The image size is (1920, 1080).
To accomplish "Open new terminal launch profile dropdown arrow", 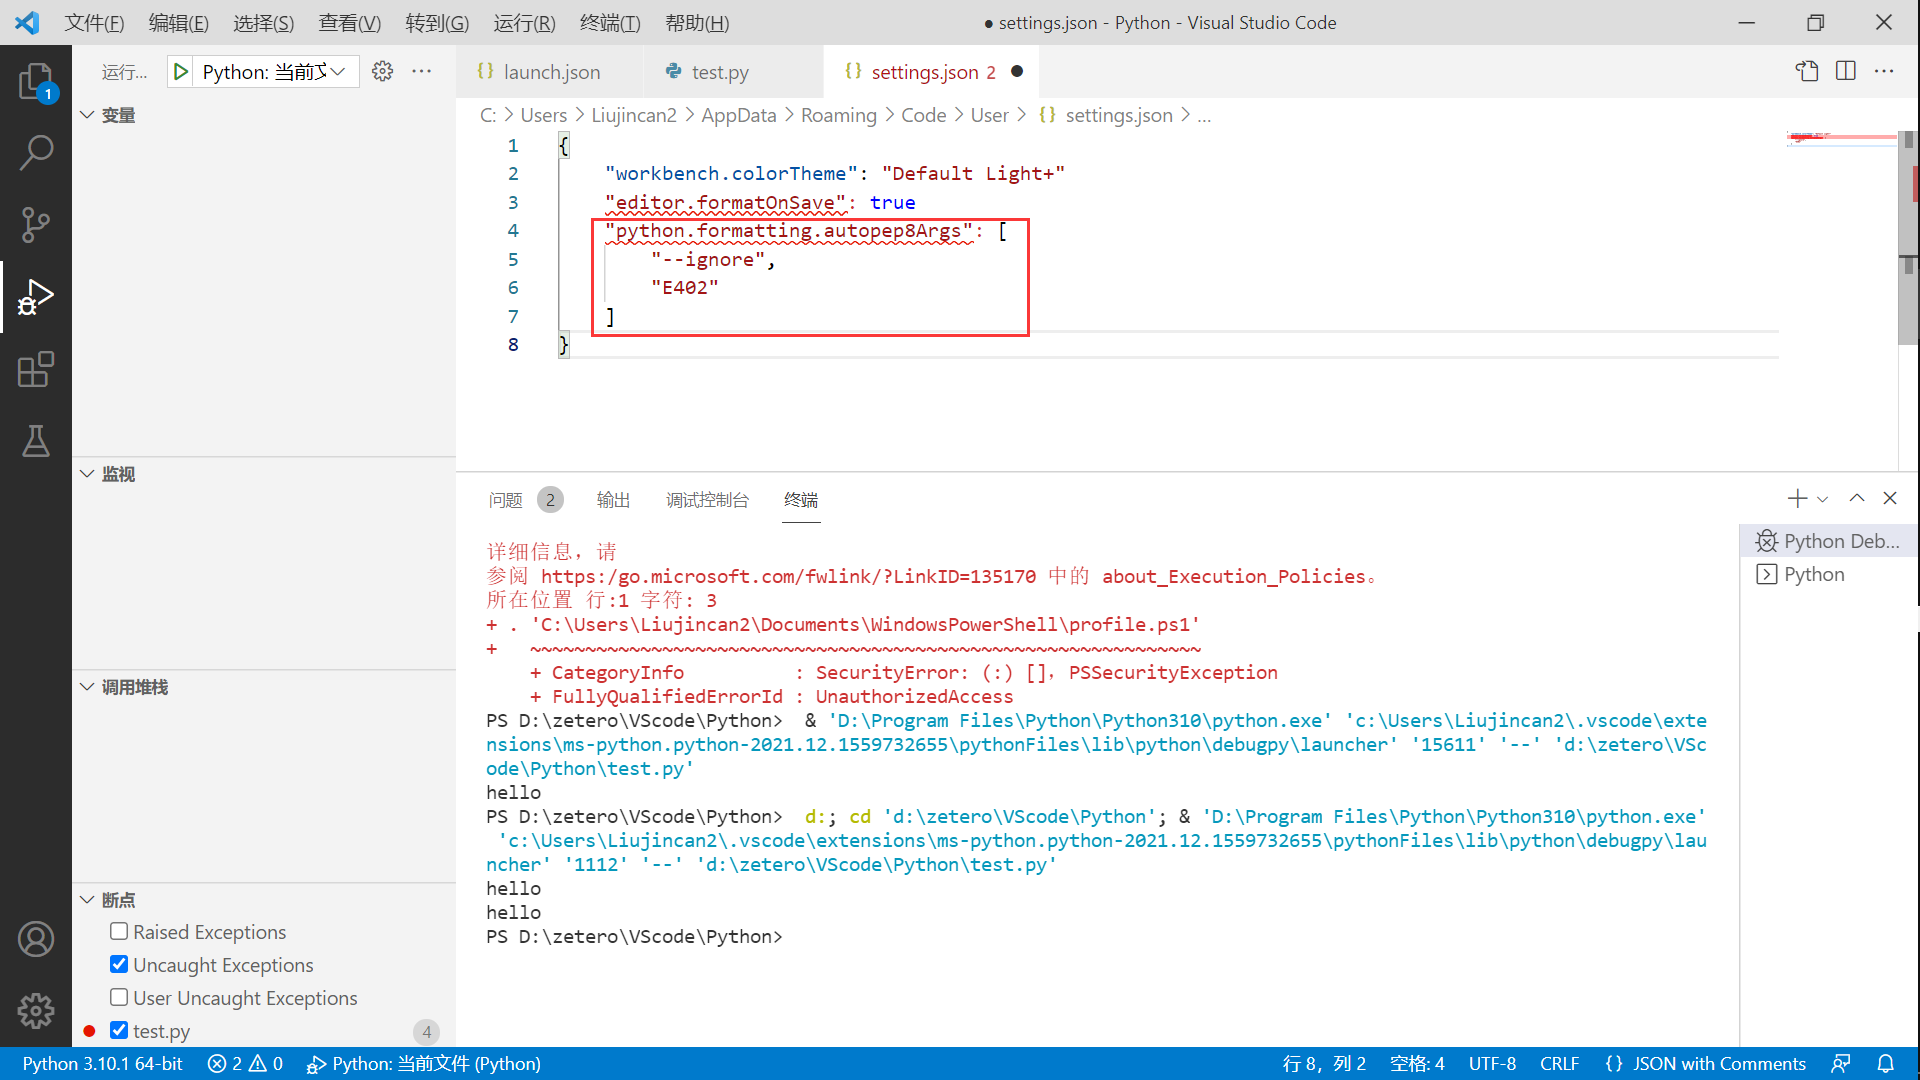I will click(x=1823, y=499).
